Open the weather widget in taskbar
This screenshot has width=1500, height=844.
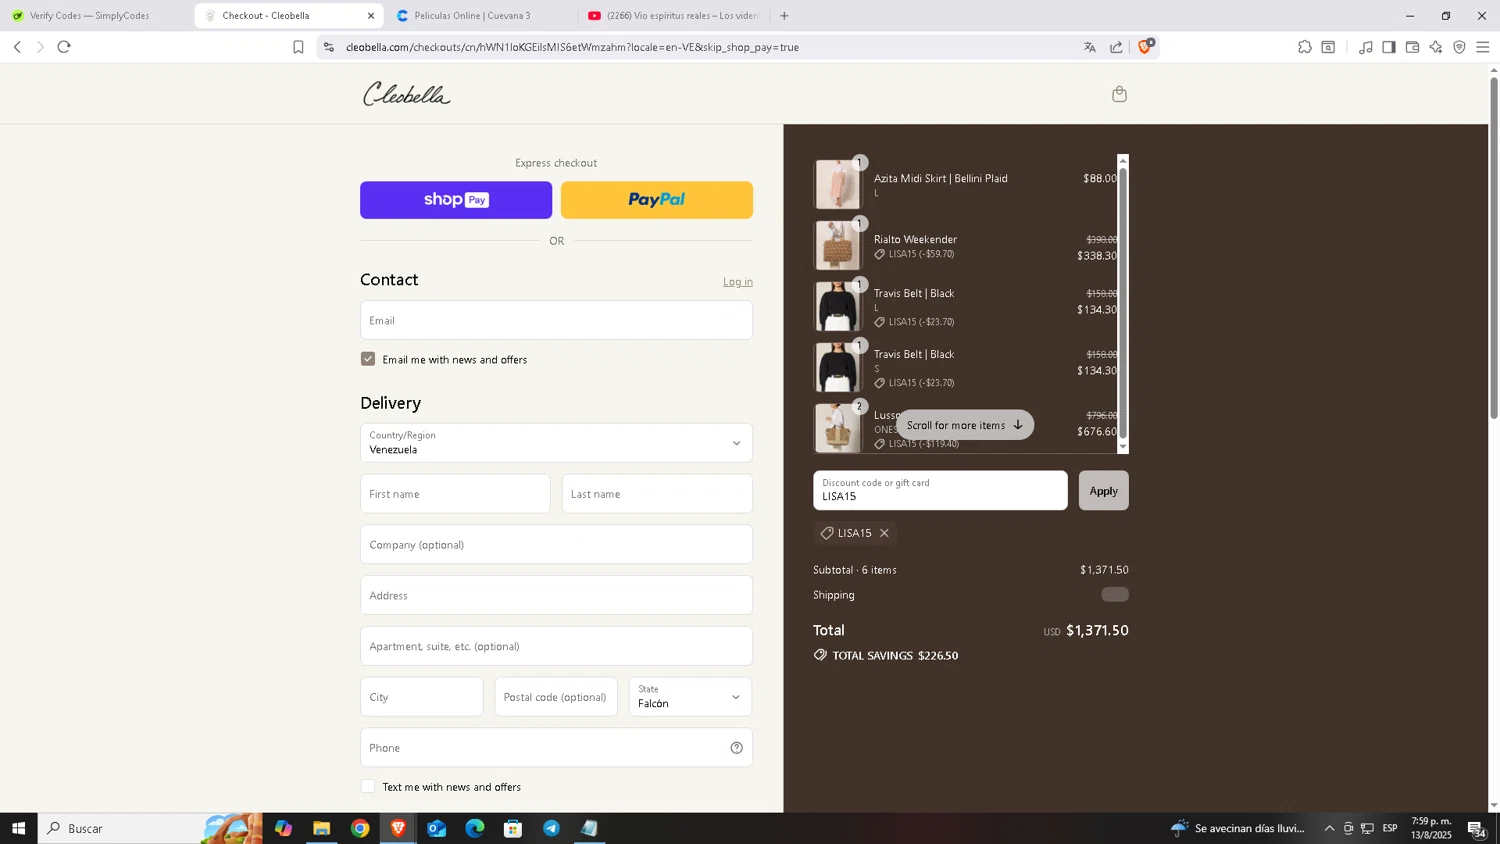tap(1239, 828)
